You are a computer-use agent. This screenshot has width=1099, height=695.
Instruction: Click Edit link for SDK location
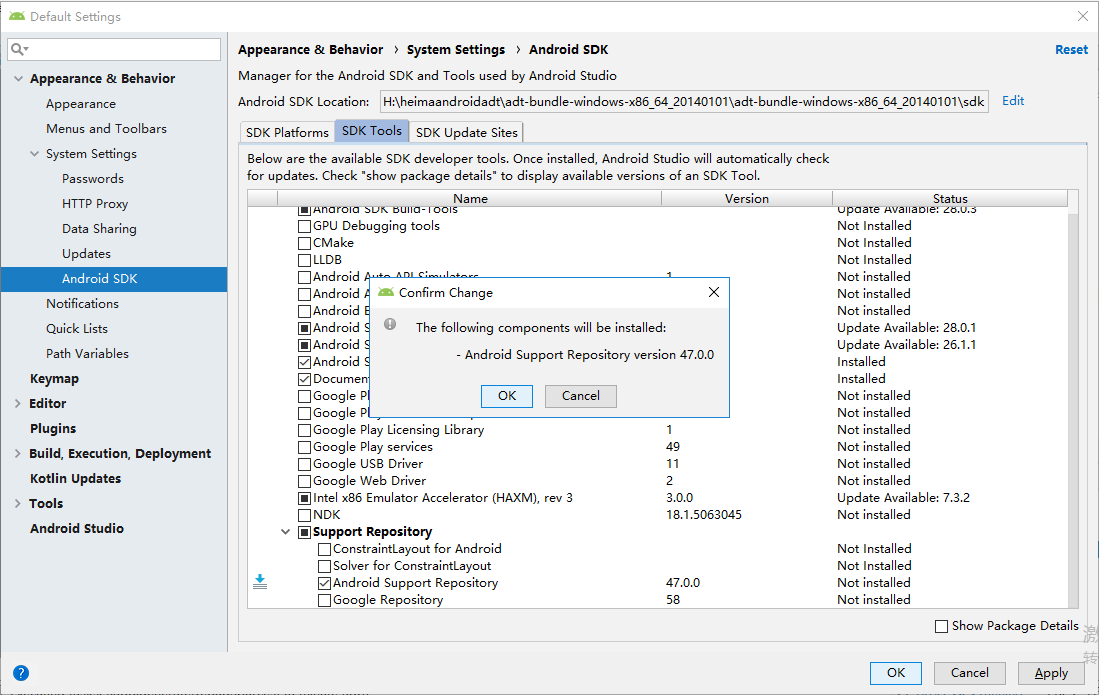pyautogui.click(x=1013, y=101)
